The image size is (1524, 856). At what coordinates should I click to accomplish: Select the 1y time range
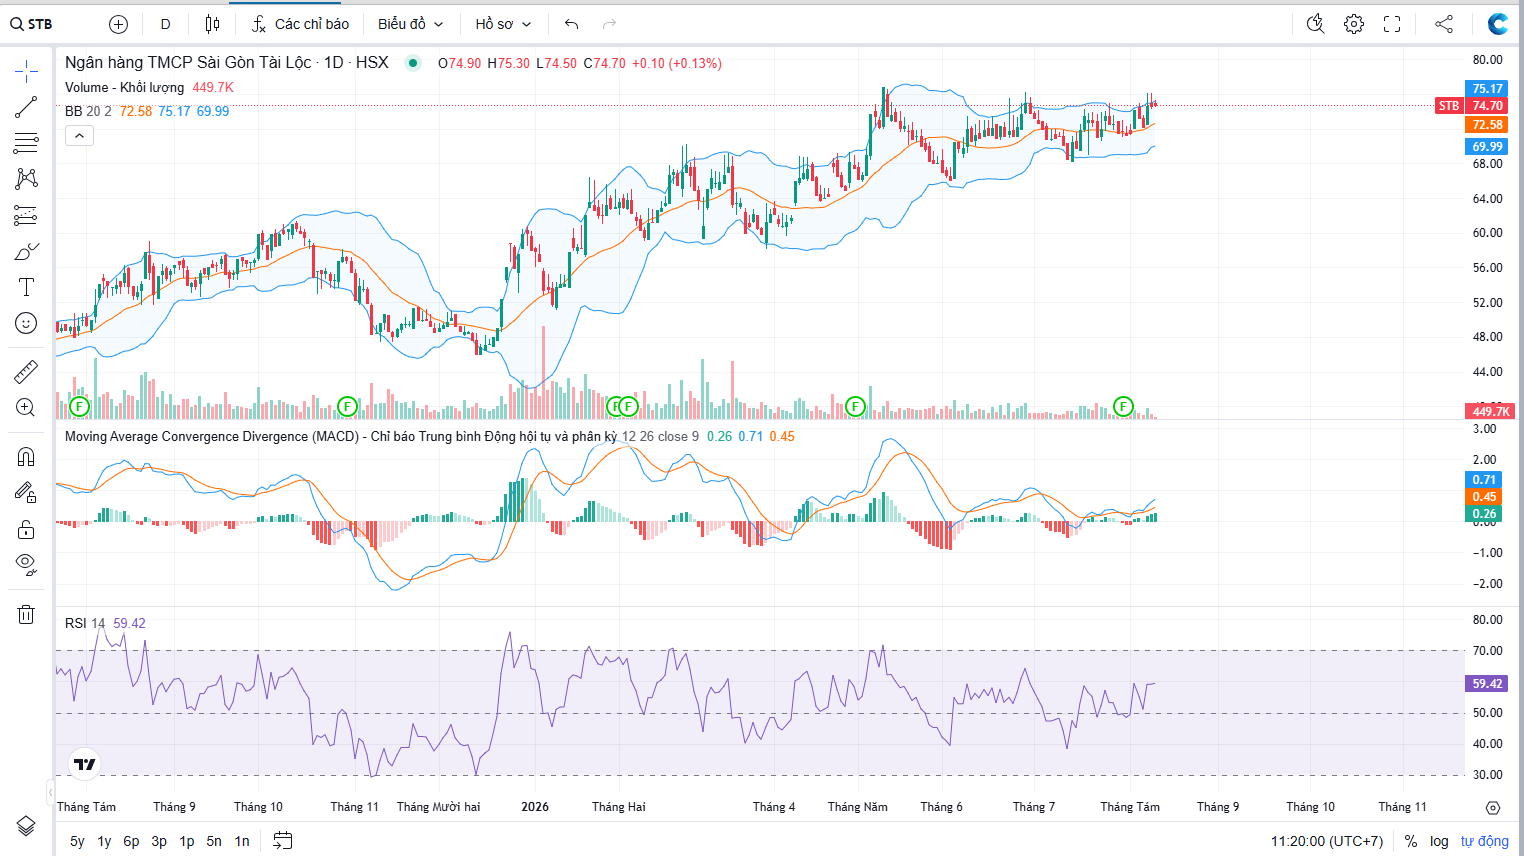(x=104, y=841)
